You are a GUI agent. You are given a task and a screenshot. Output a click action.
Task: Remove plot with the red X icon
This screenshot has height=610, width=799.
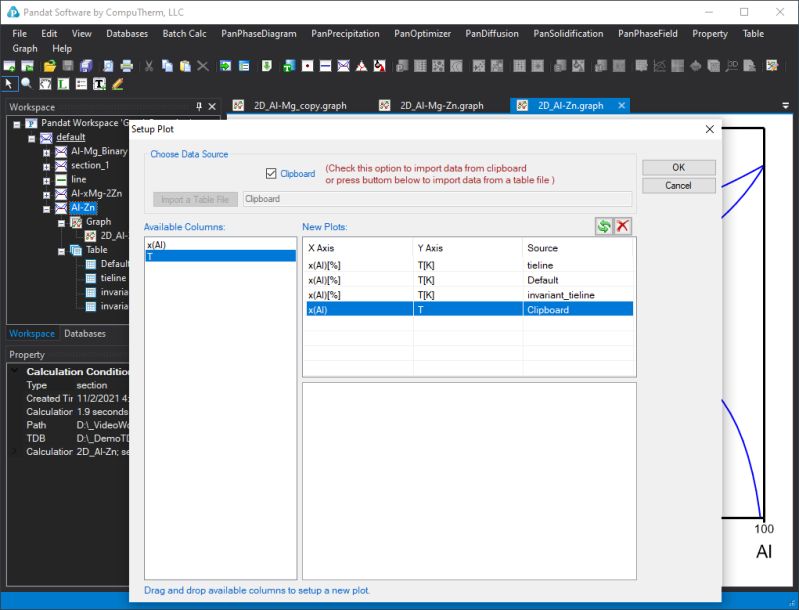[x=623, y=226]
